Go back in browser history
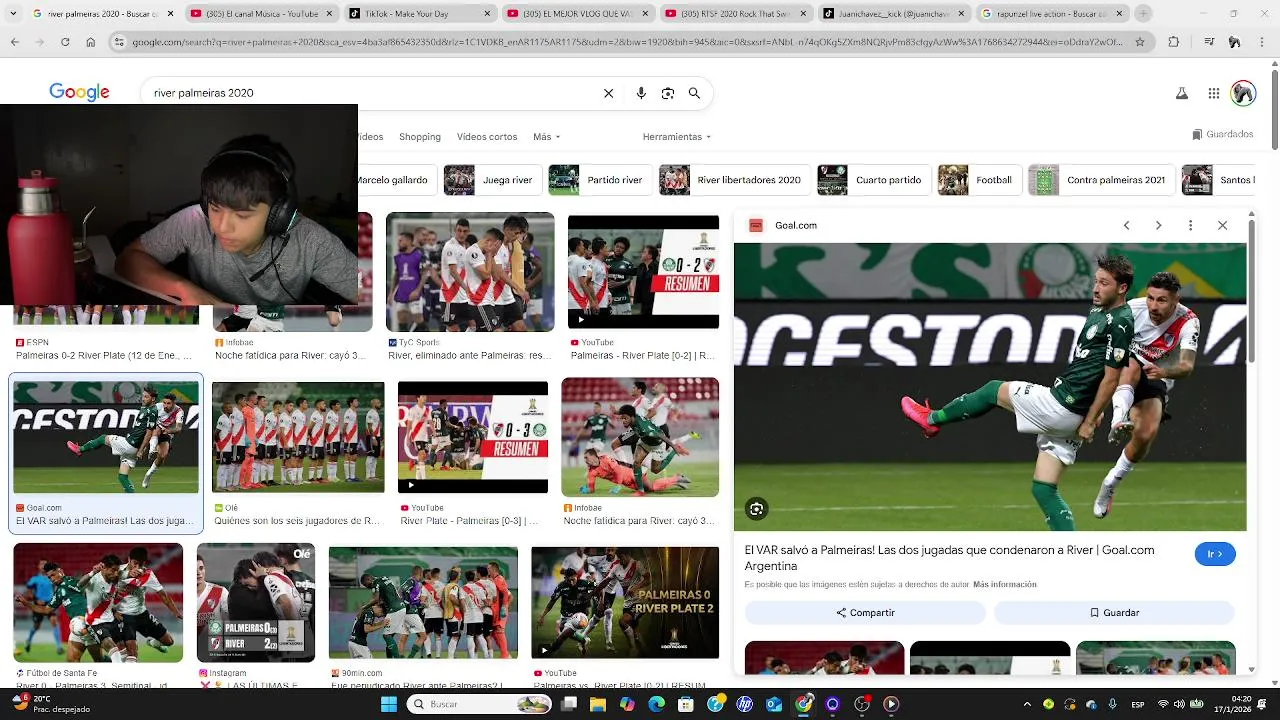The image size is (1280, 720). 15,42
